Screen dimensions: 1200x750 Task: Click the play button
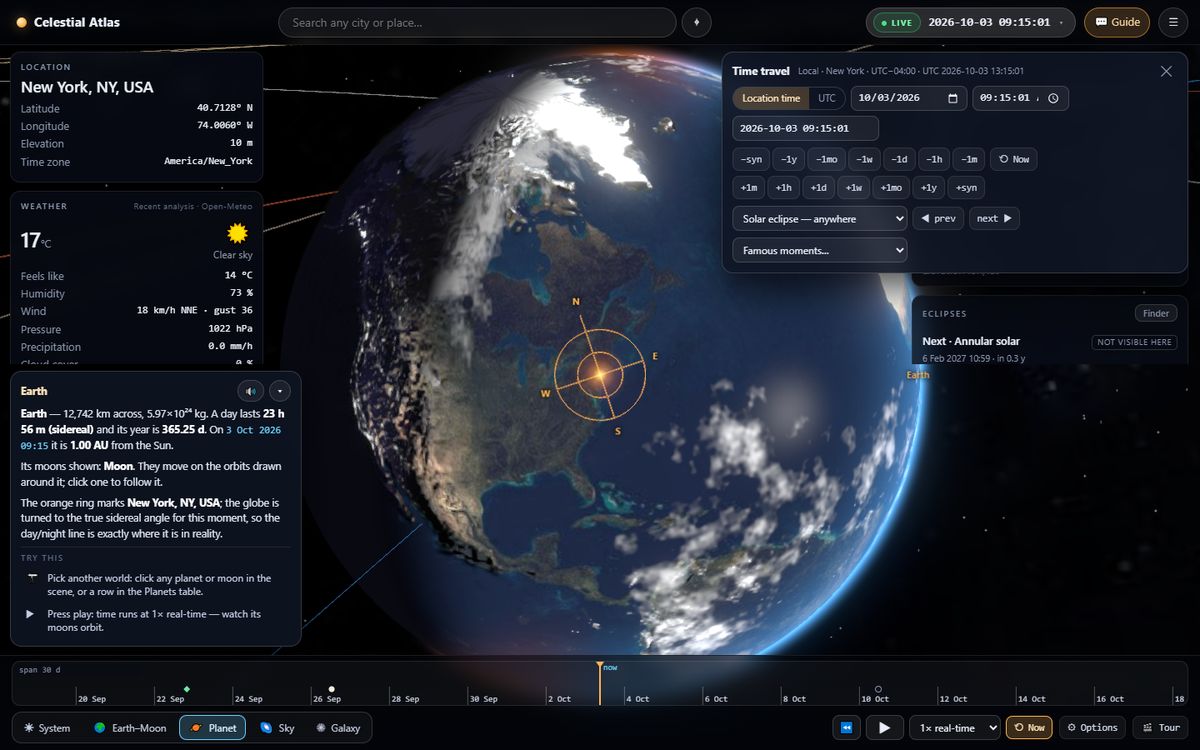click(884, 727)
